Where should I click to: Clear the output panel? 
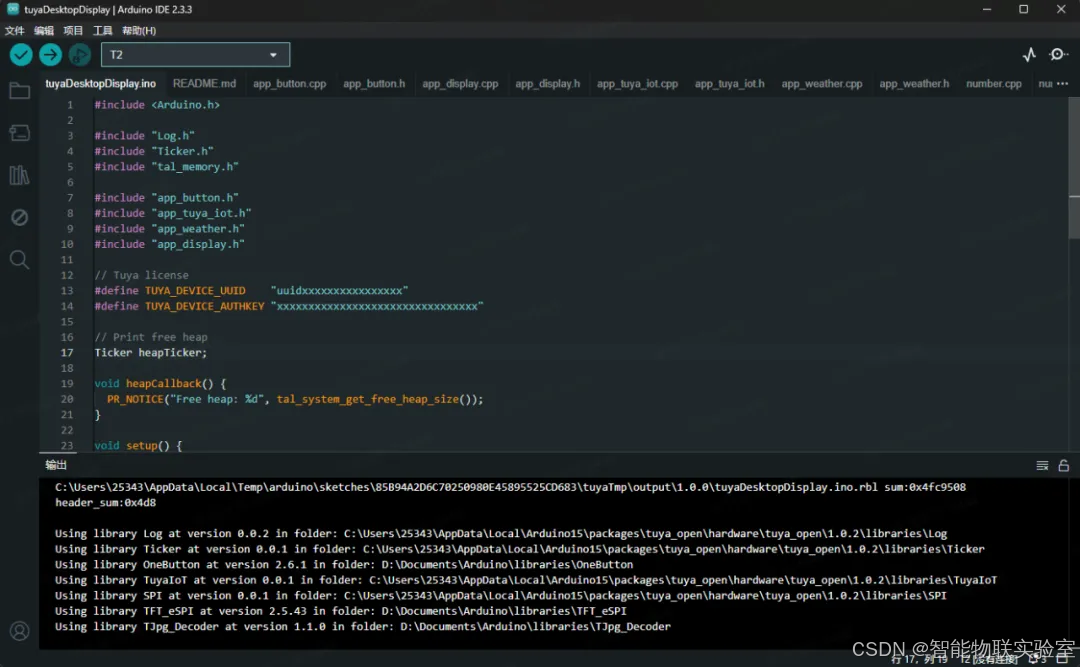1042,466
